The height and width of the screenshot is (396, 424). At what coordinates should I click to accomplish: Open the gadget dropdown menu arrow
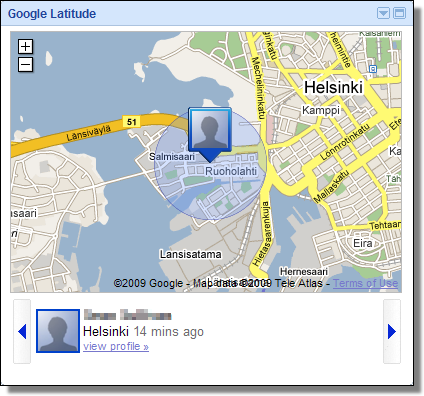coord(383,13)
